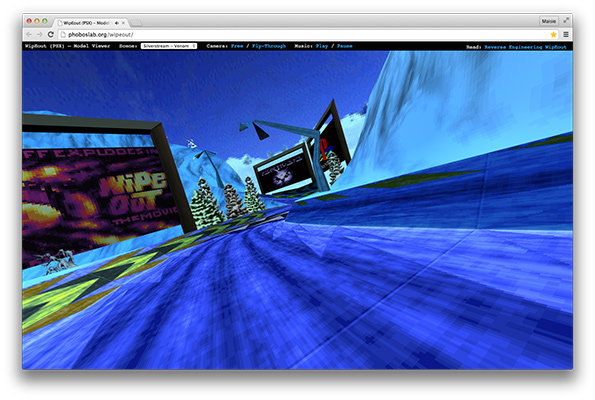Open the Chrome hamburger menu
This screenshot has width=595, height=400.
[x=566, y=35]
